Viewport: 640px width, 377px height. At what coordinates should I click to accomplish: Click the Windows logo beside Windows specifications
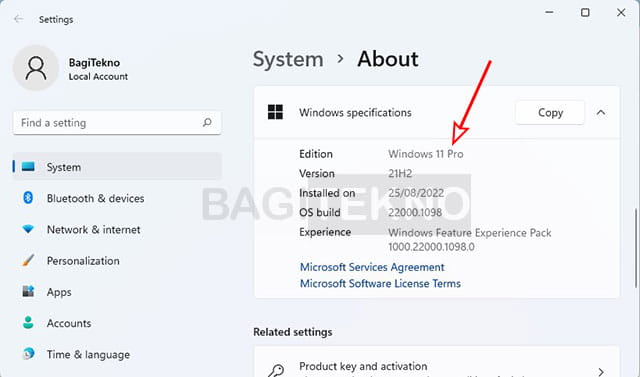pos(275,112)
